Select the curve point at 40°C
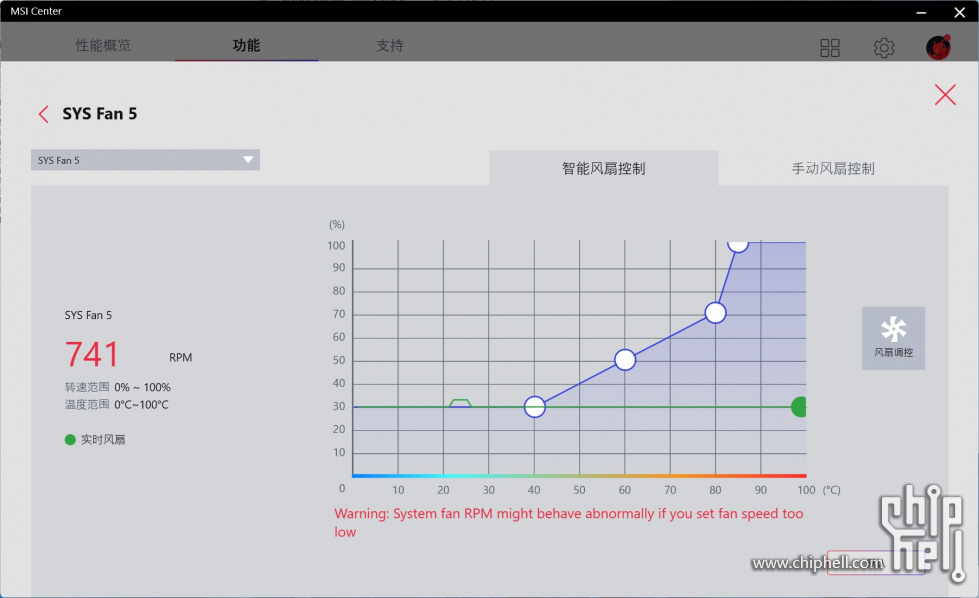Image resolution: width=979 pixels, height=598 pixels. [x=534, y=407]
